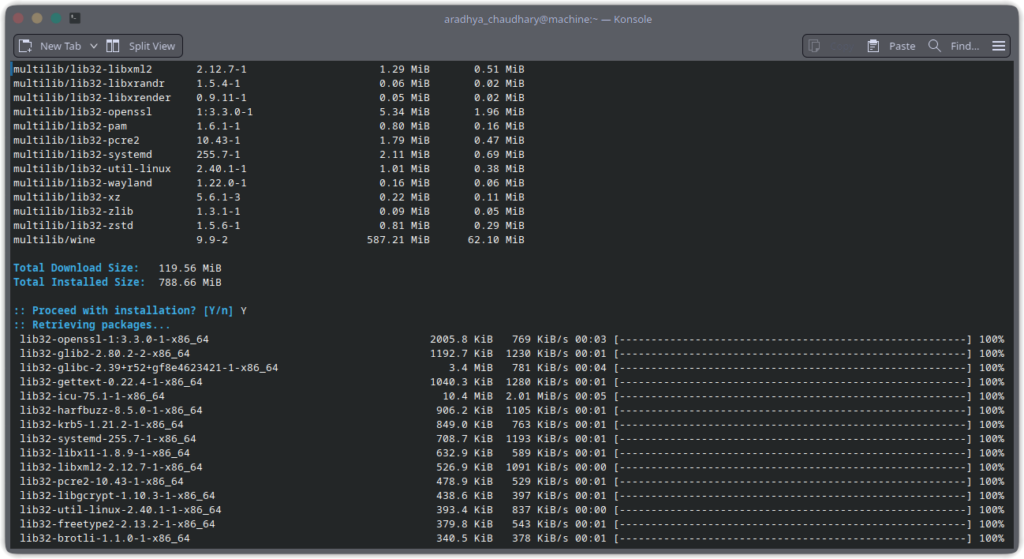
Task: Expand the New Tab dropdown arrow
Action: [93, 46]
